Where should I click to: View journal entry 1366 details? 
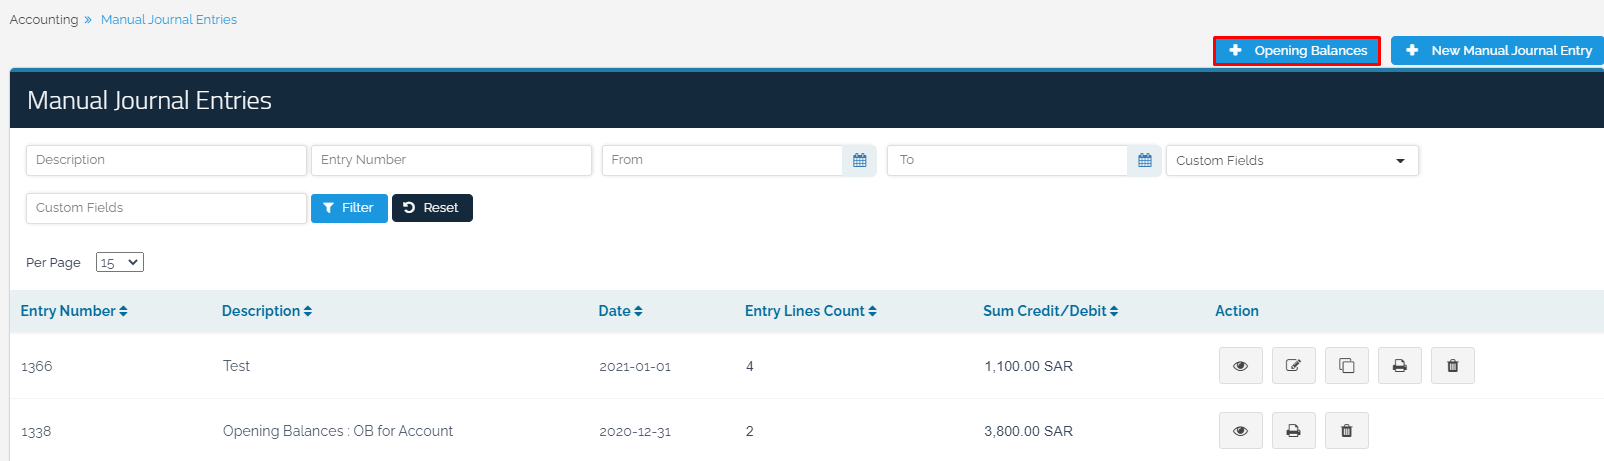coord(1240,366)
